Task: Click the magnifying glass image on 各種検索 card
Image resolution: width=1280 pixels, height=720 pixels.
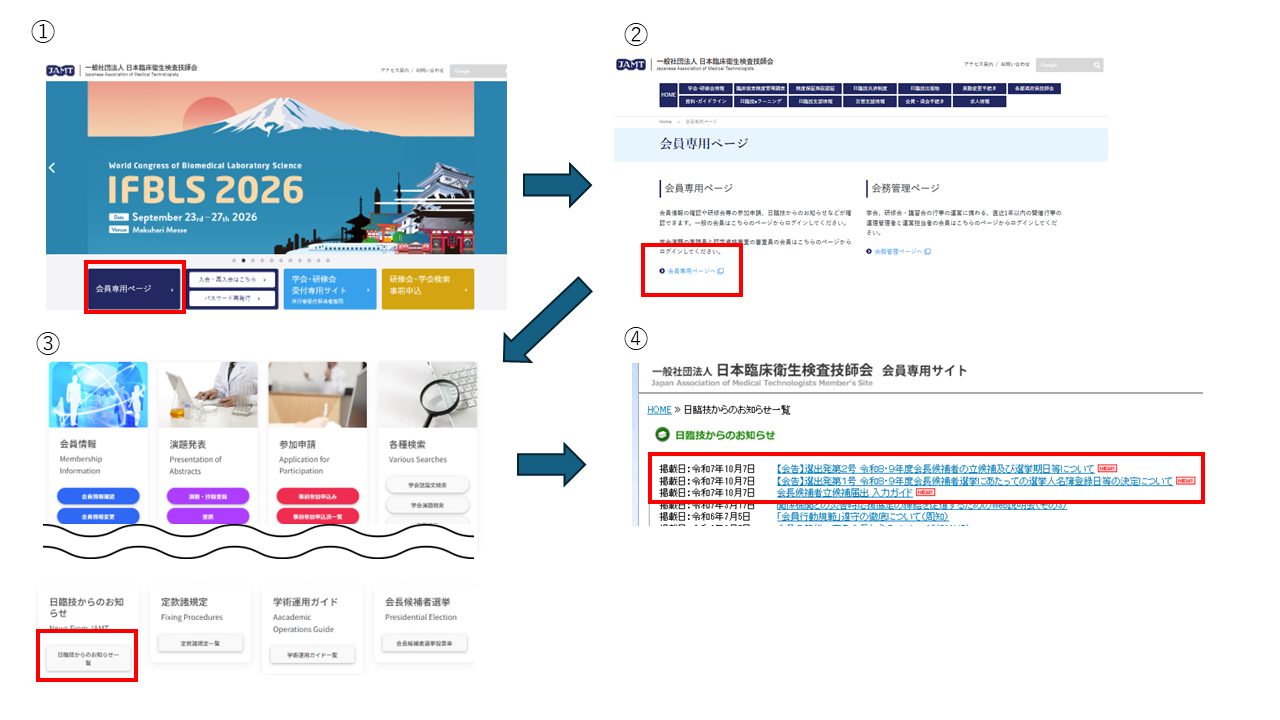Action: [x=428, y=395]
